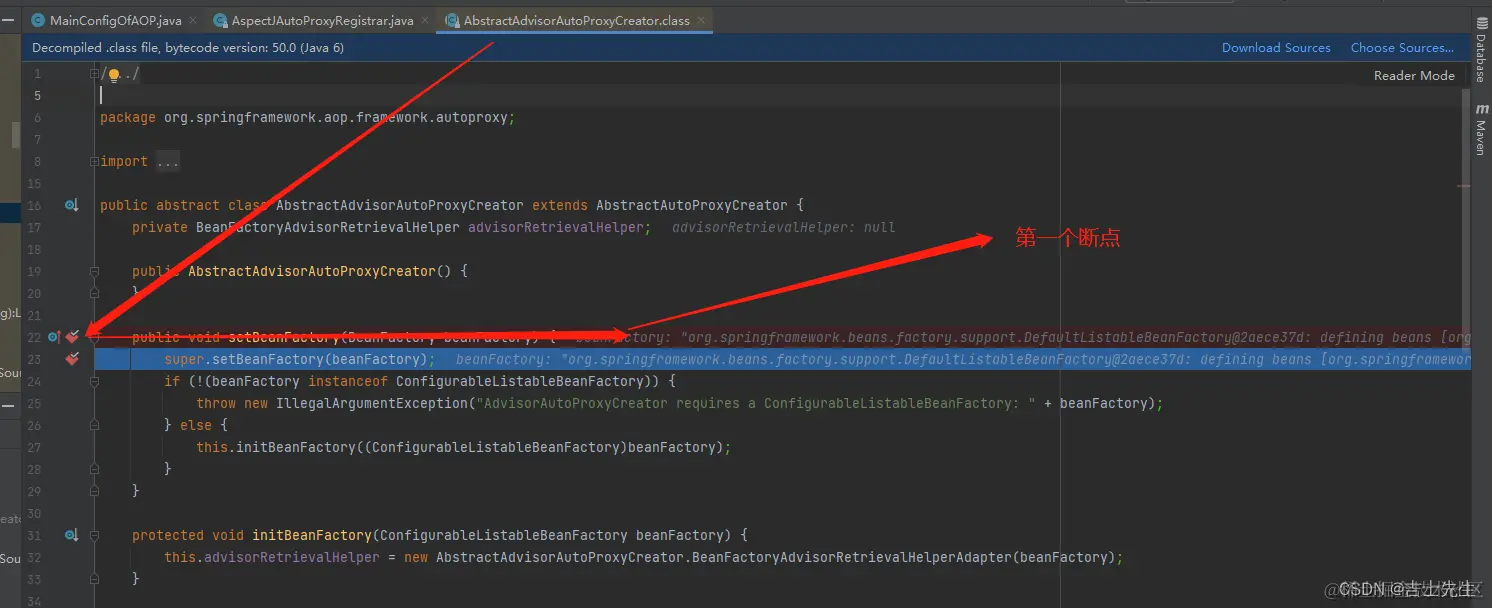The height and width of the screenshot is (608, 1492).
Task: Click the inline hint advisorRetrievalHelper: null
Action: [x=783, y=227]
